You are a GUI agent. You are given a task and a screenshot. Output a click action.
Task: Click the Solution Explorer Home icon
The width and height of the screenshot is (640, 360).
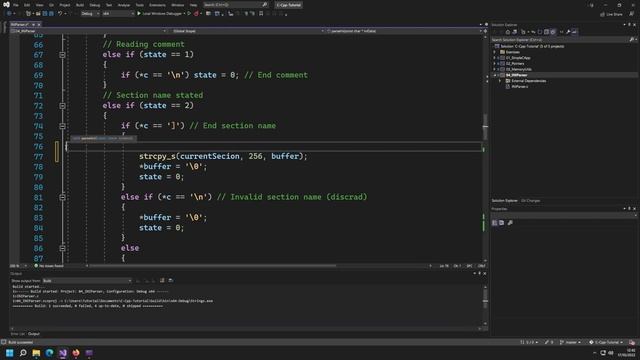point(508,32)
